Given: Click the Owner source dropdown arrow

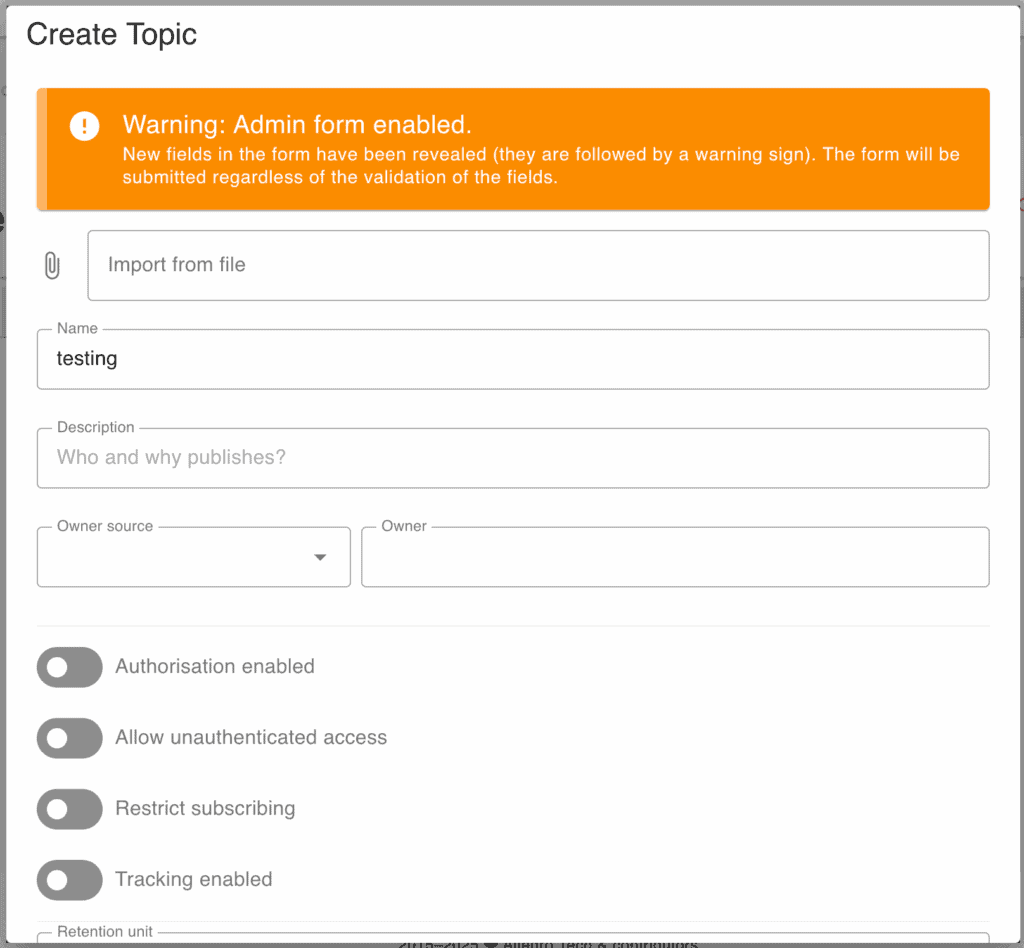Looking at the screenshot, I should [320, 557].
